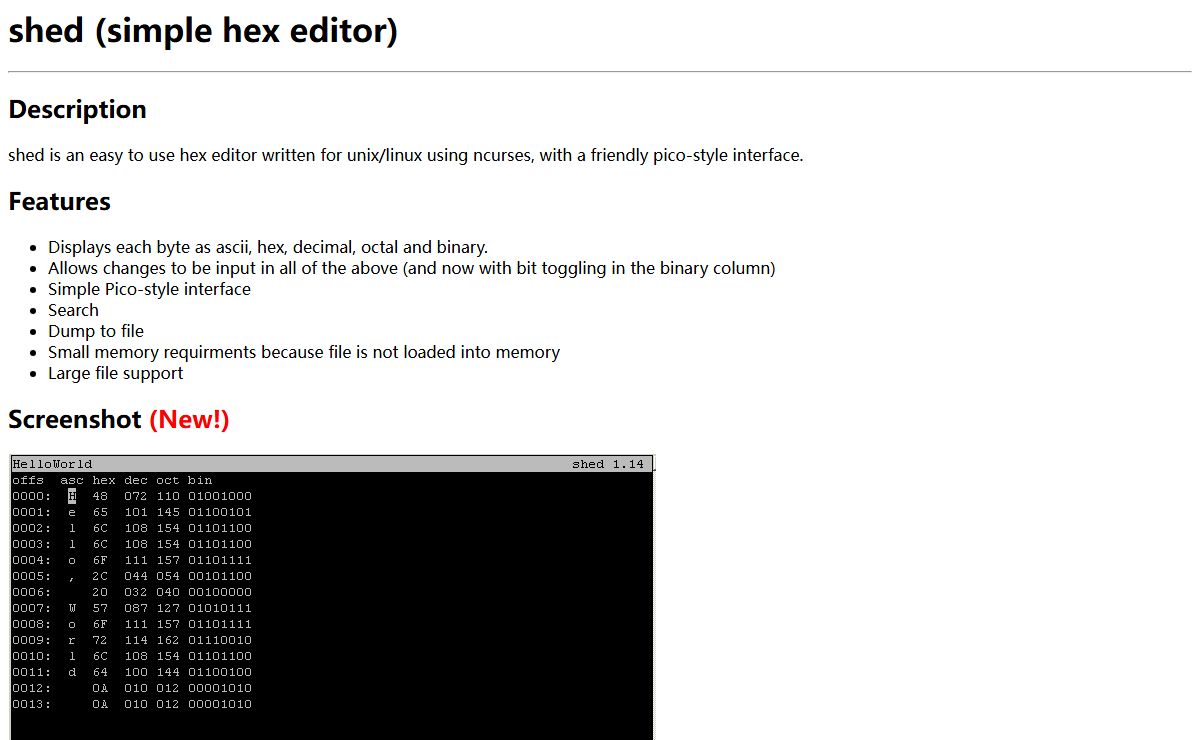Click decimal value "114" in row 0009
Screen dimensions: 1200x740
click(x=136, y=640)
